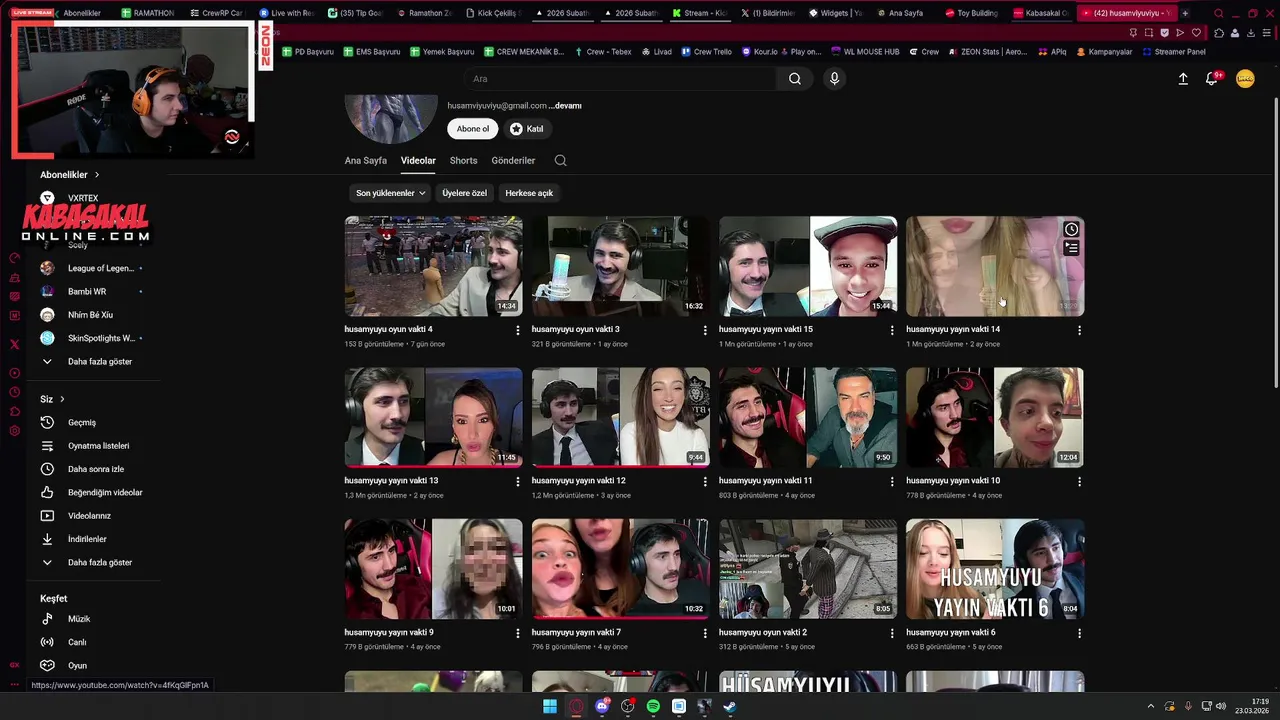Activate voice search microphone icon

point(834,79)
